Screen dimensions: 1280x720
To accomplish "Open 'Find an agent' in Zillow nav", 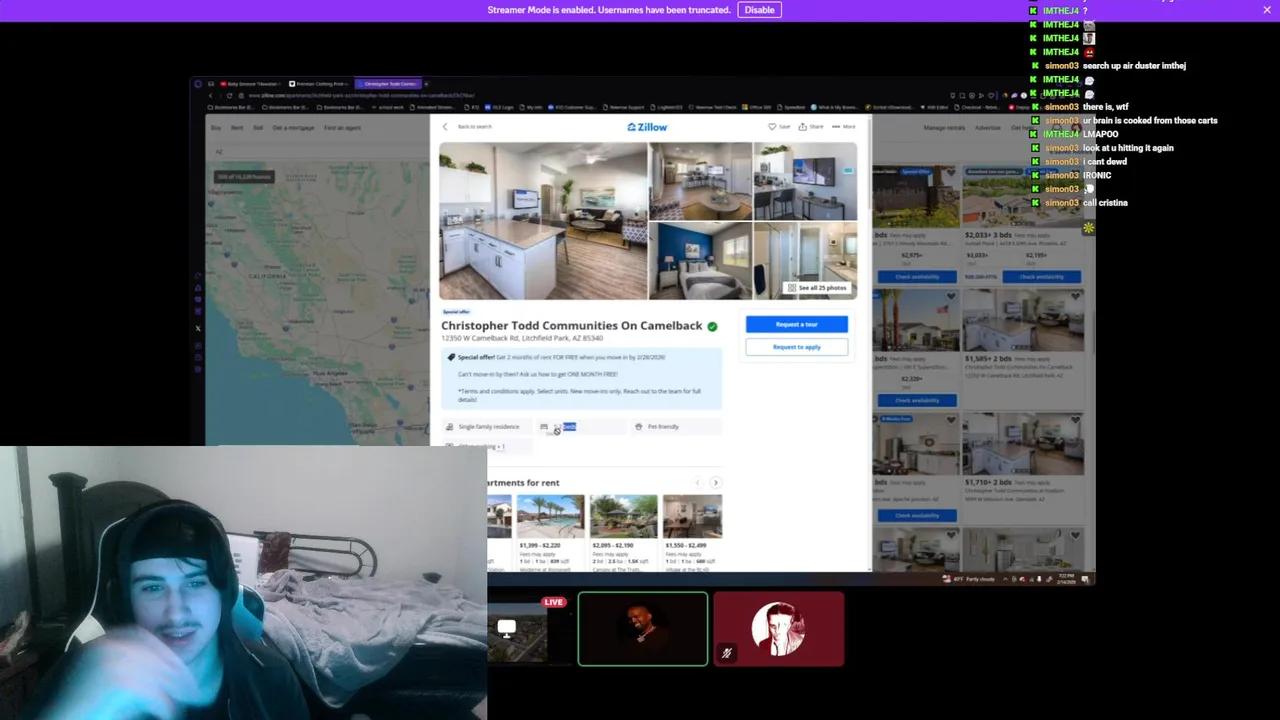I will (x=342, y=128).
